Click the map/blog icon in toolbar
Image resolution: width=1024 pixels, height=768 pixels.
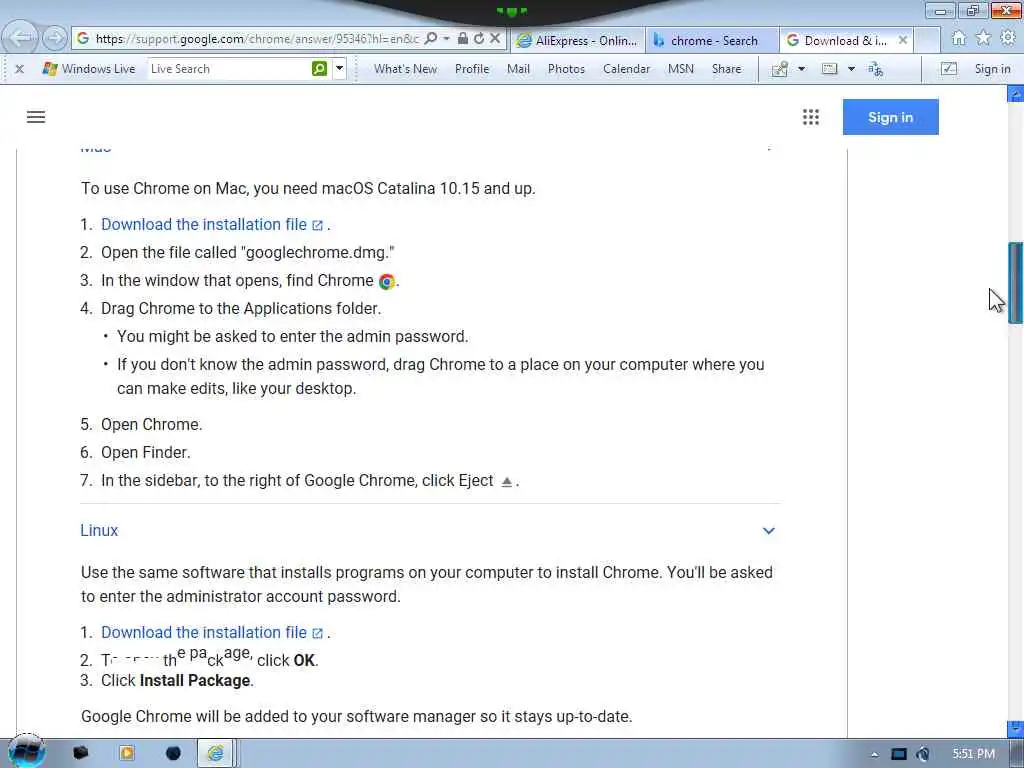click(780, 69)
